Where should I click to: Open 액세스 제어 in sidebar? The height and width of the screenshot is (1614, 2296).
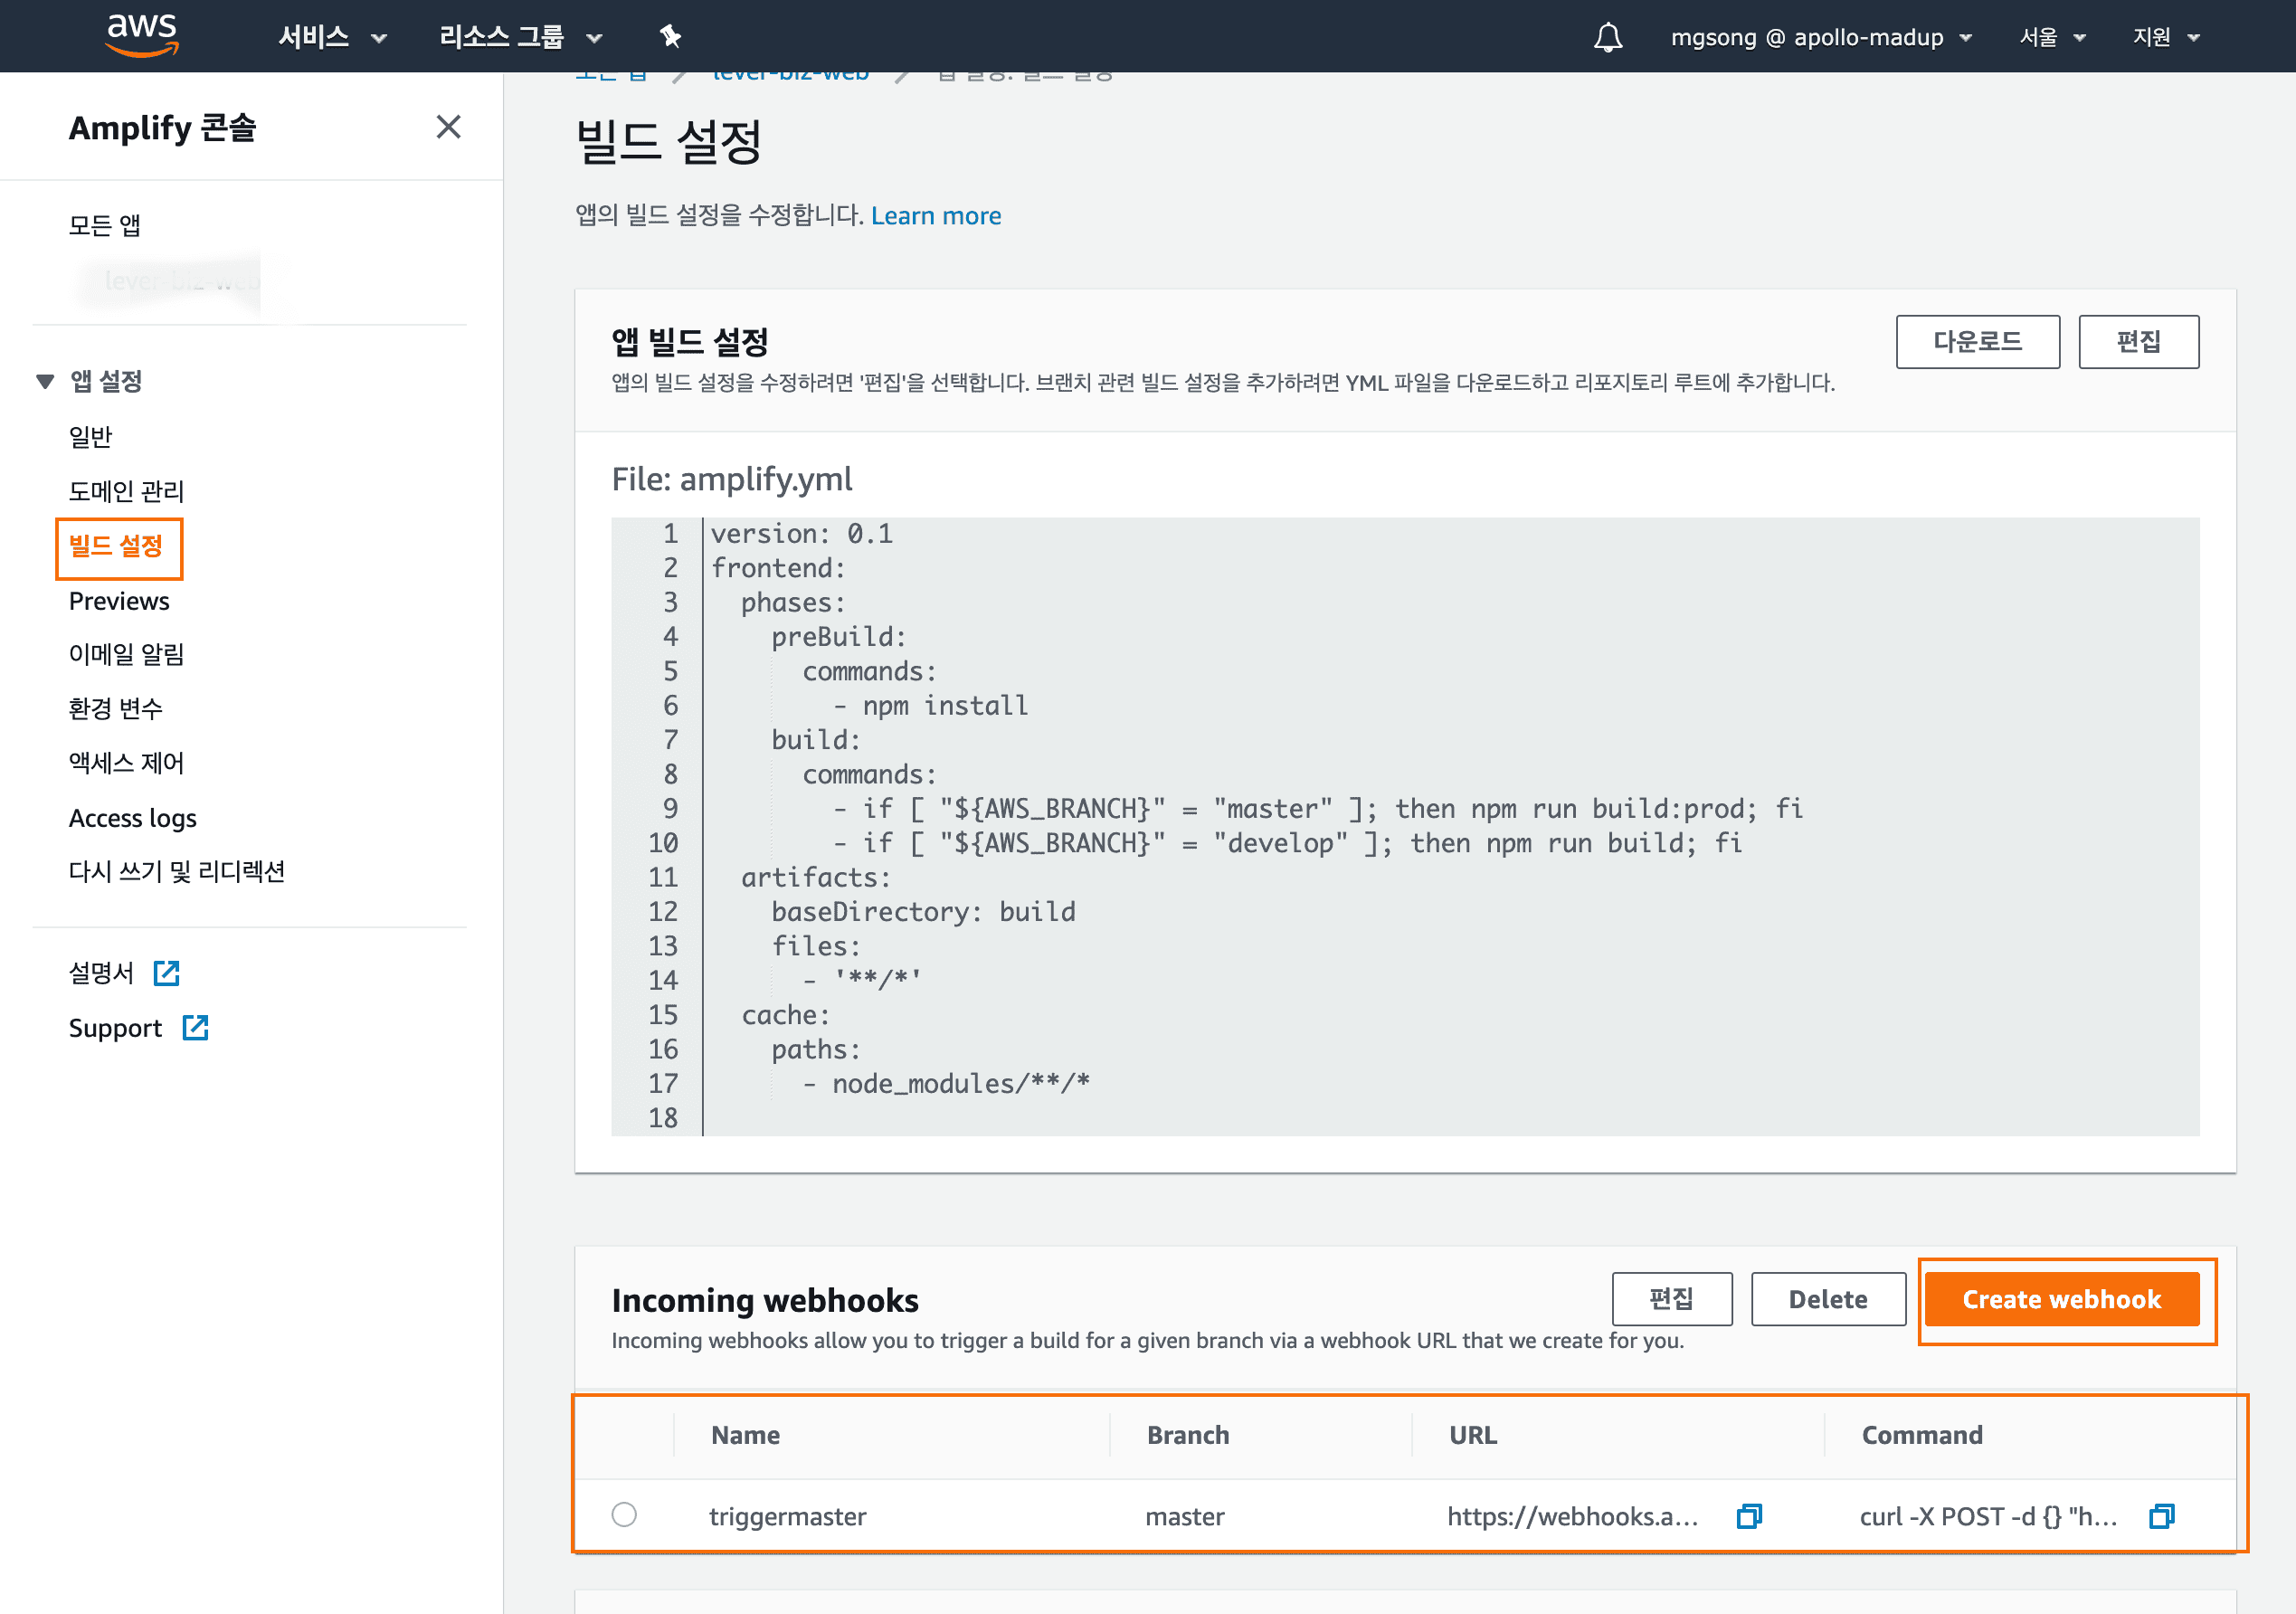tap(126, 763)
